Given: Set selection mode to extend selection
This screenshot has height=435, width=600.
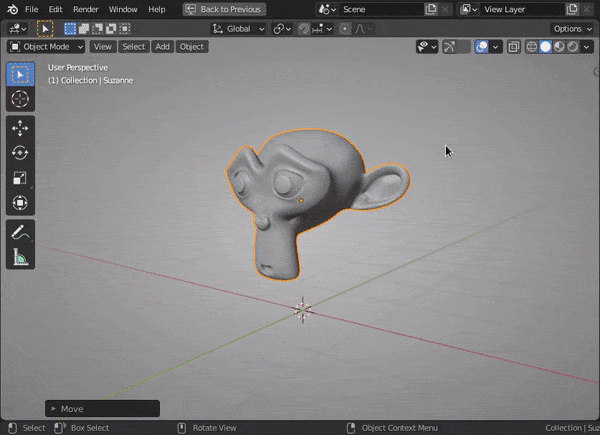Looking at the screenshot, I should pos(84,28).
